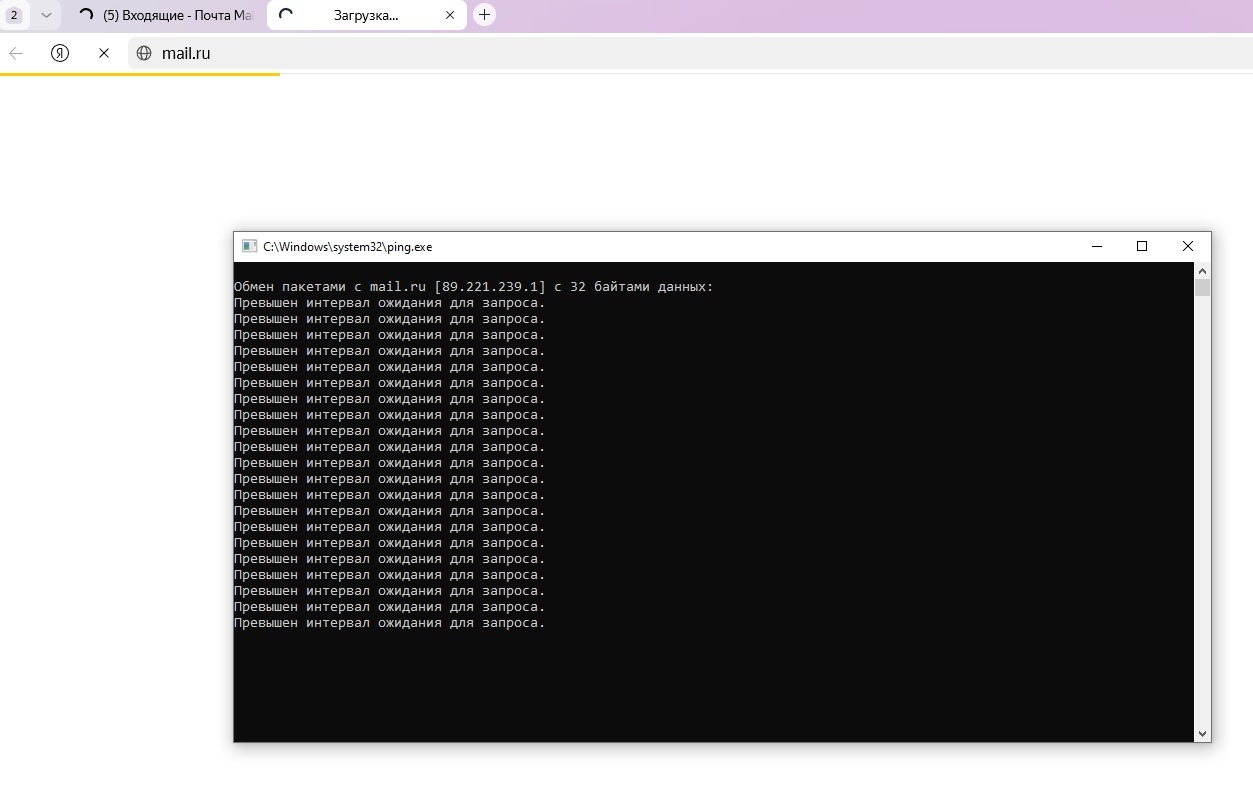1253x798 pixels.
Task: Open a new browser tab
Action: [x=484, y=15]
